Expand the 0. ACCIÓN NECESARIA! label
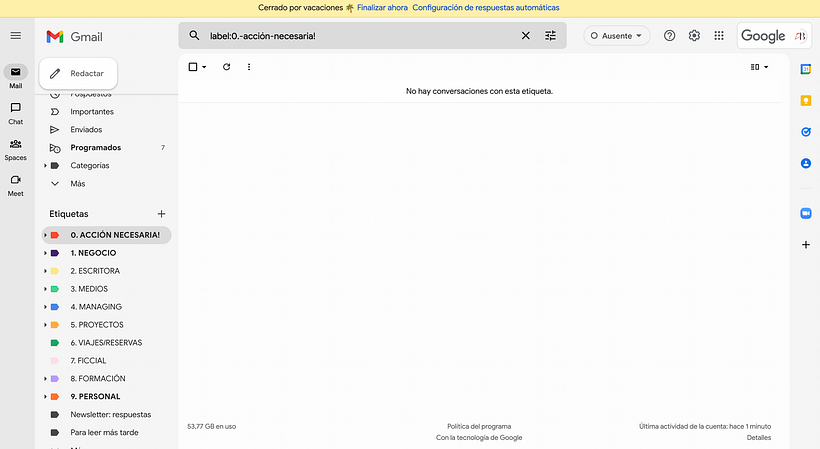The width and height of the screenshot is (820, 449). pos(45,235)
